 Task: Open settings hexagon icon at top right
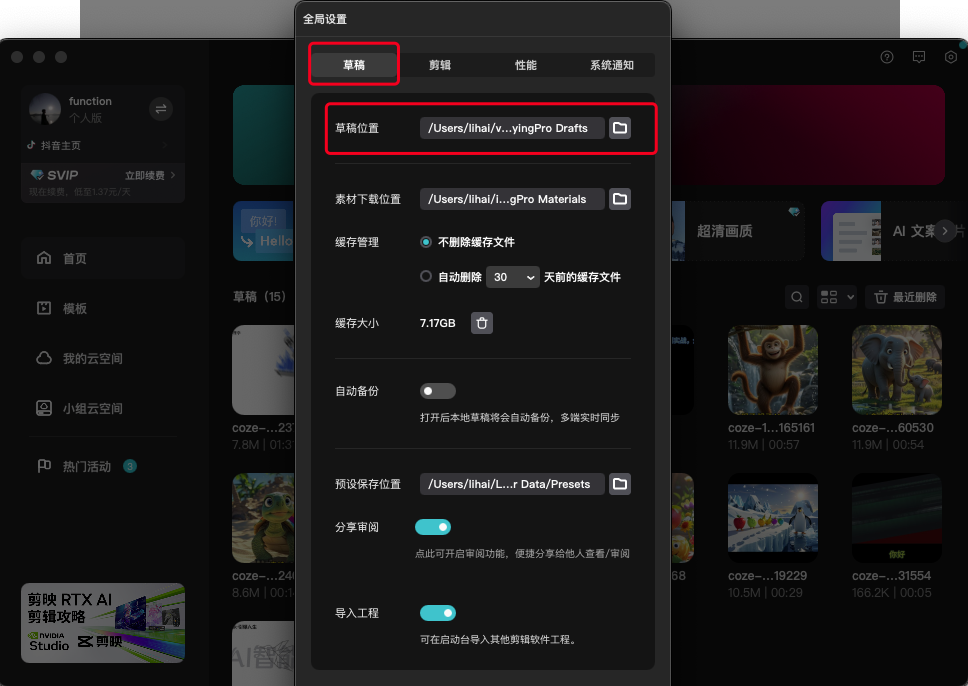pyautogui.click(x=951, y=57)
